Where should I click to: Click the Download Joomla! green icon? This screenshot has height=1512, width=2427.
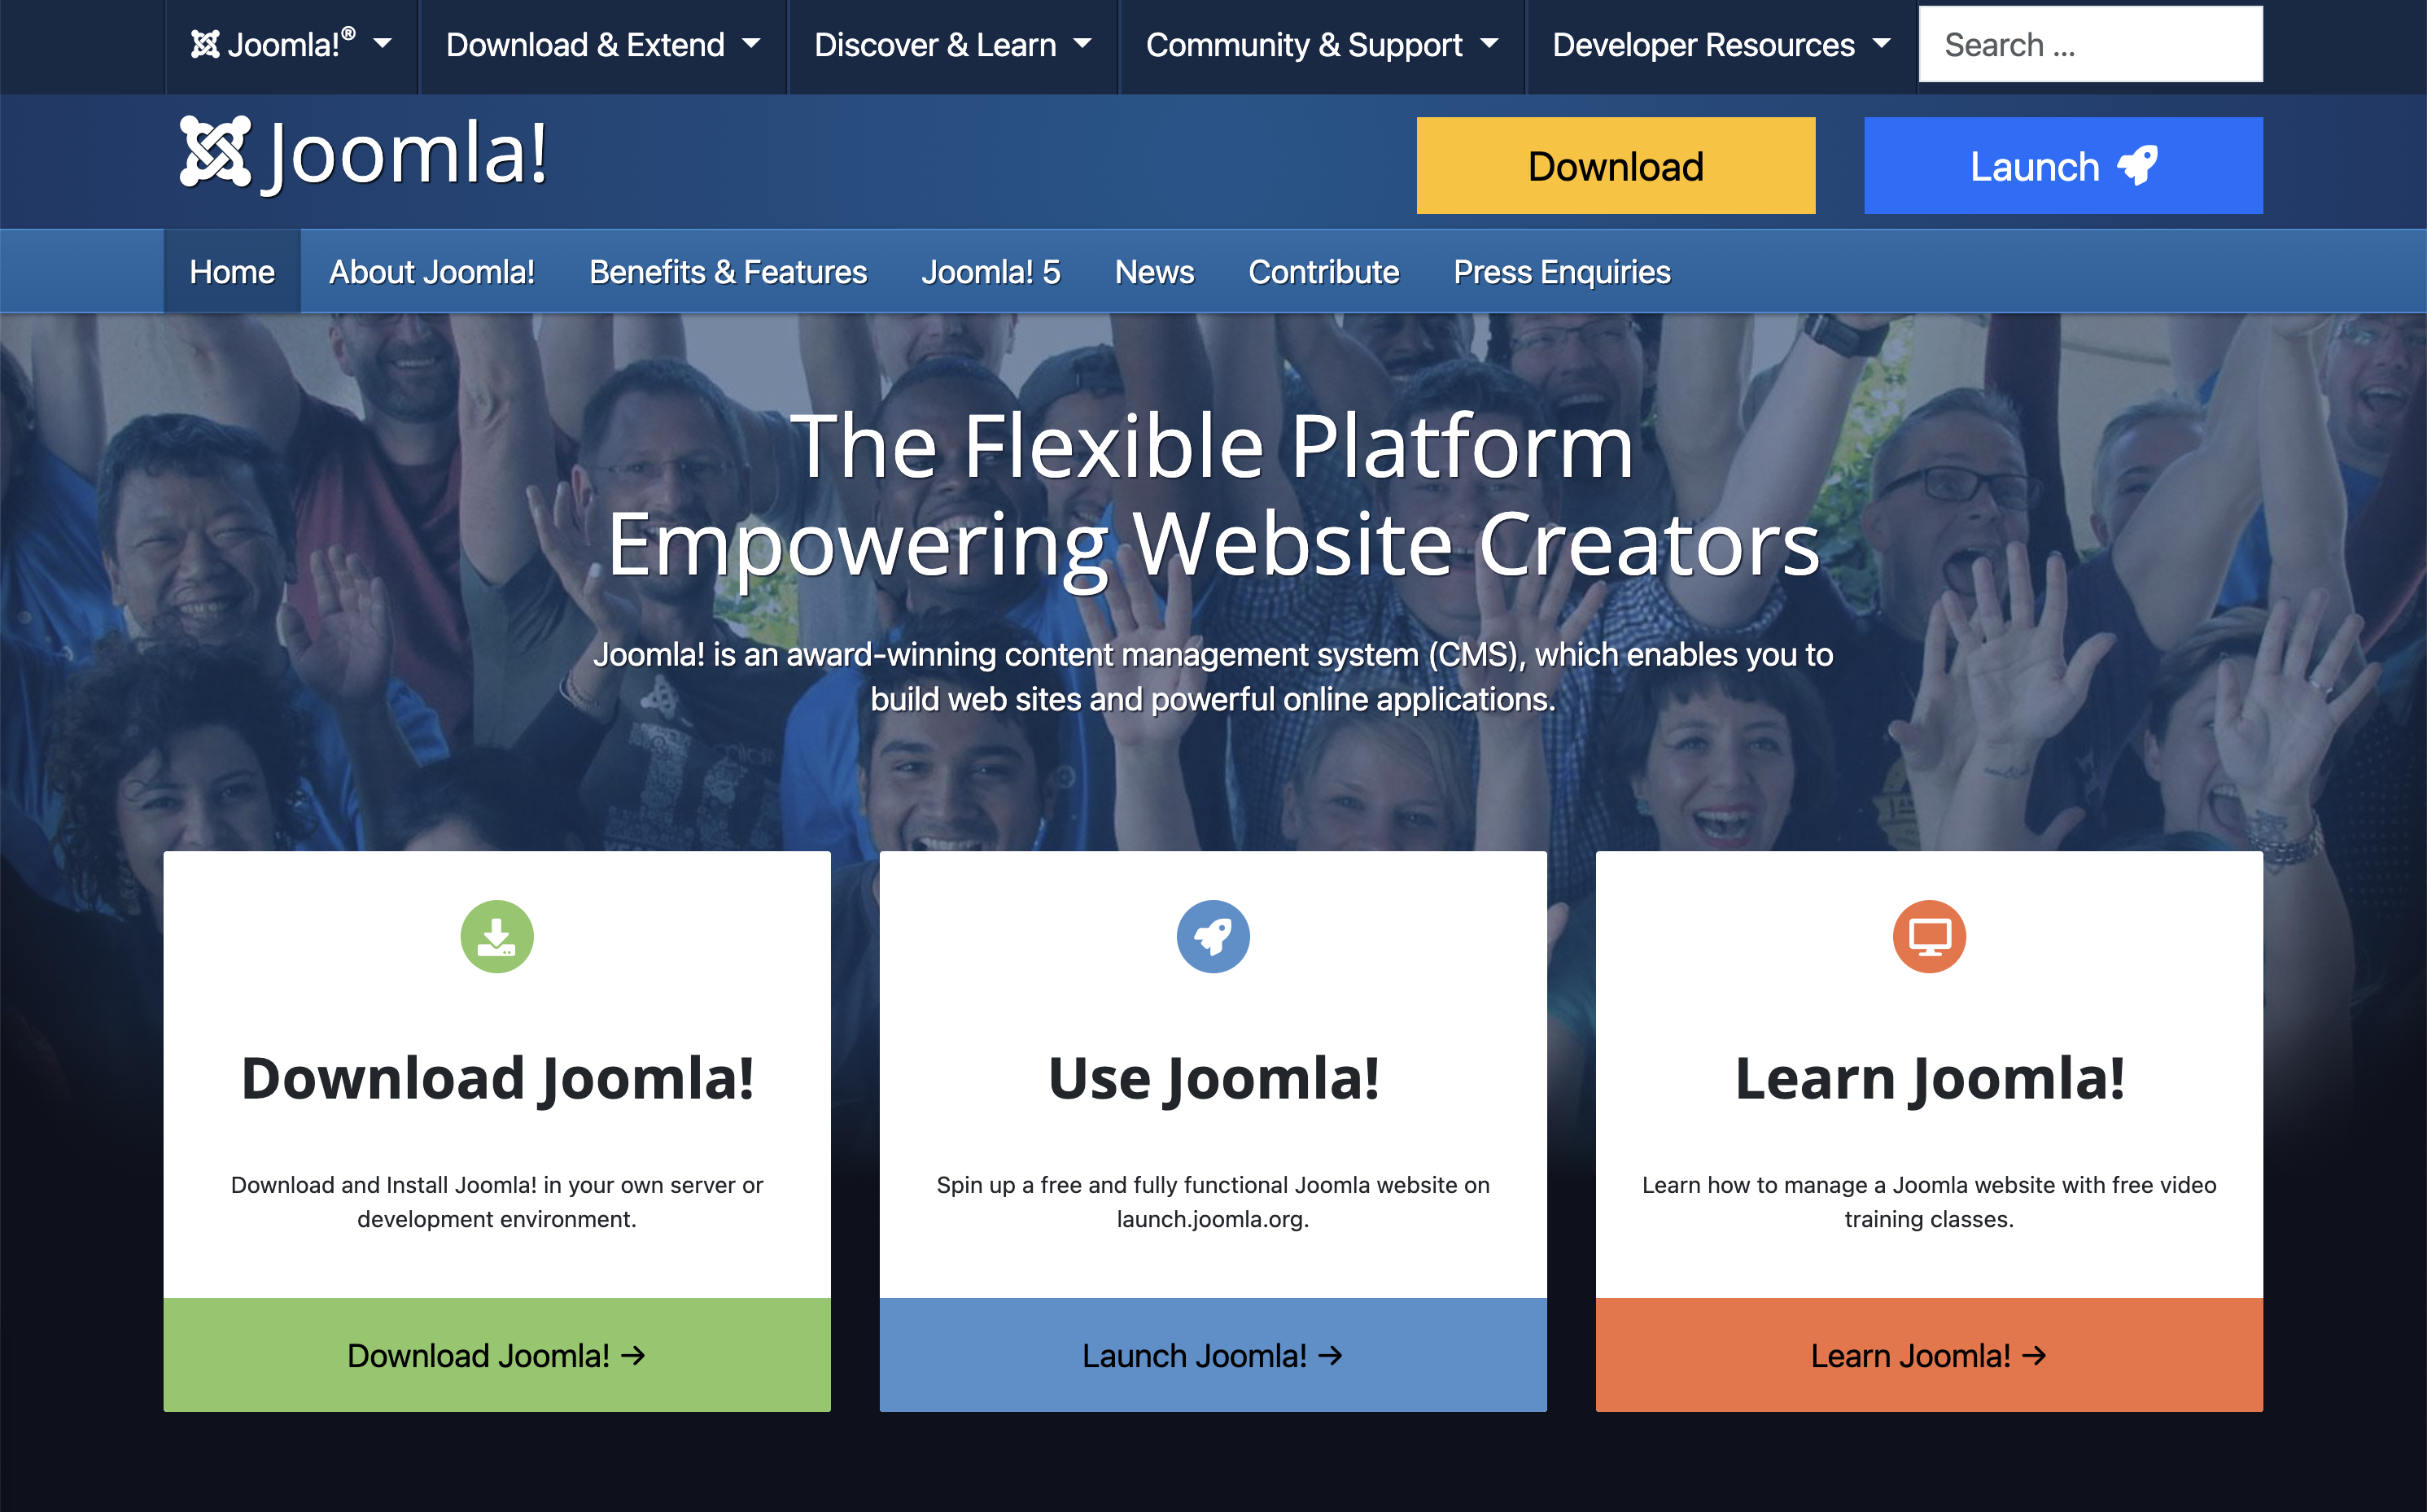click(x=496, y=933)
